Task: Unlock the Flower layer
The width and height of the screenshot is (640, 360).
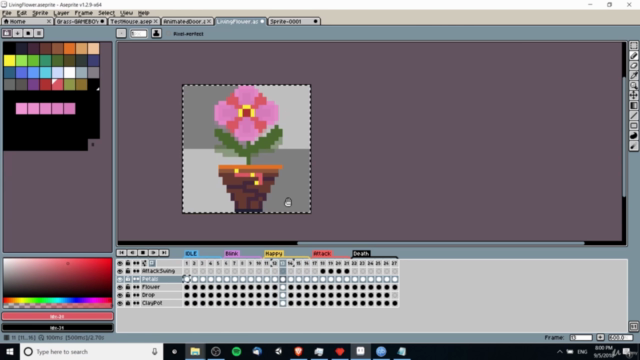Action: [x=128, y=287]
